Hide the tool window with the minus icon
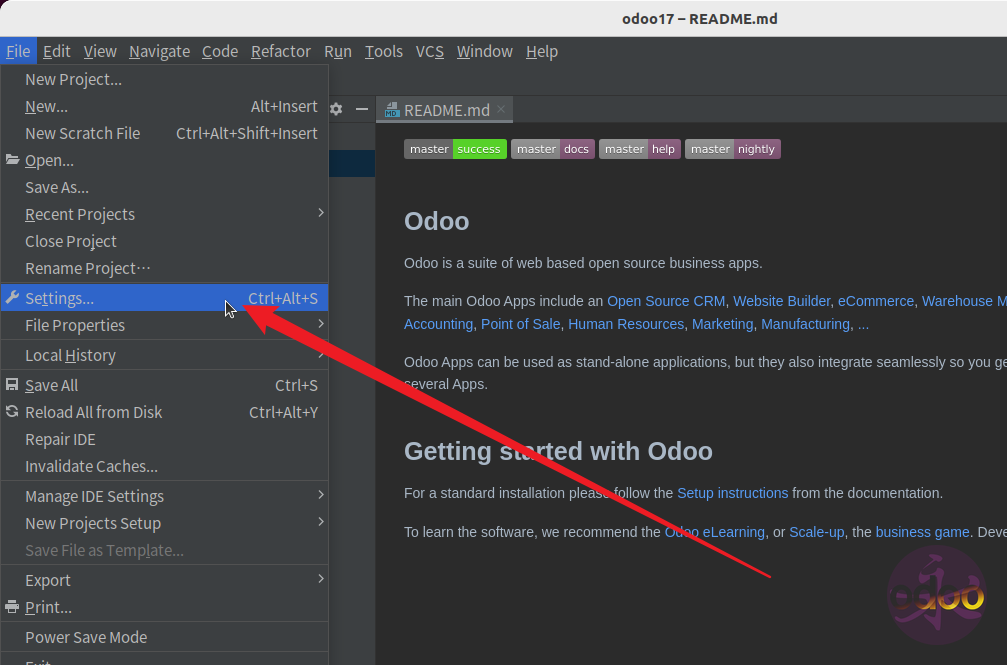Viewport: 1007px width, 665px height. point(362,109)
